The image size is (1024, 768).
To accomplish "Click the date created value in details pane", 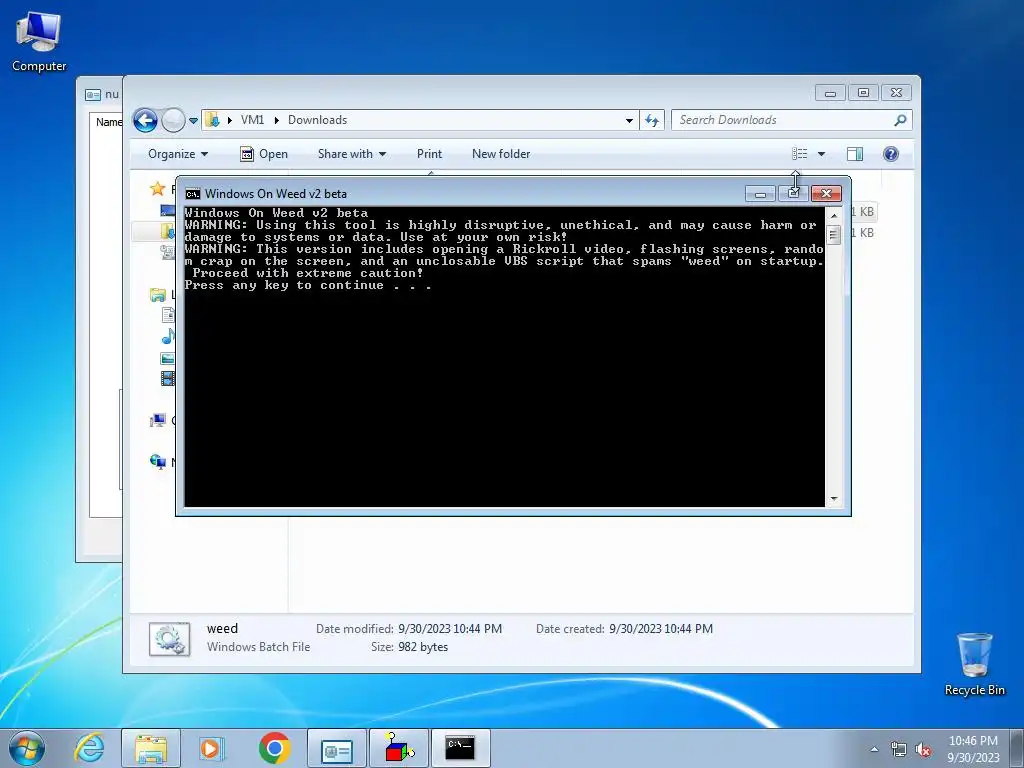I will pyautogui.click(x=661, y=629).
